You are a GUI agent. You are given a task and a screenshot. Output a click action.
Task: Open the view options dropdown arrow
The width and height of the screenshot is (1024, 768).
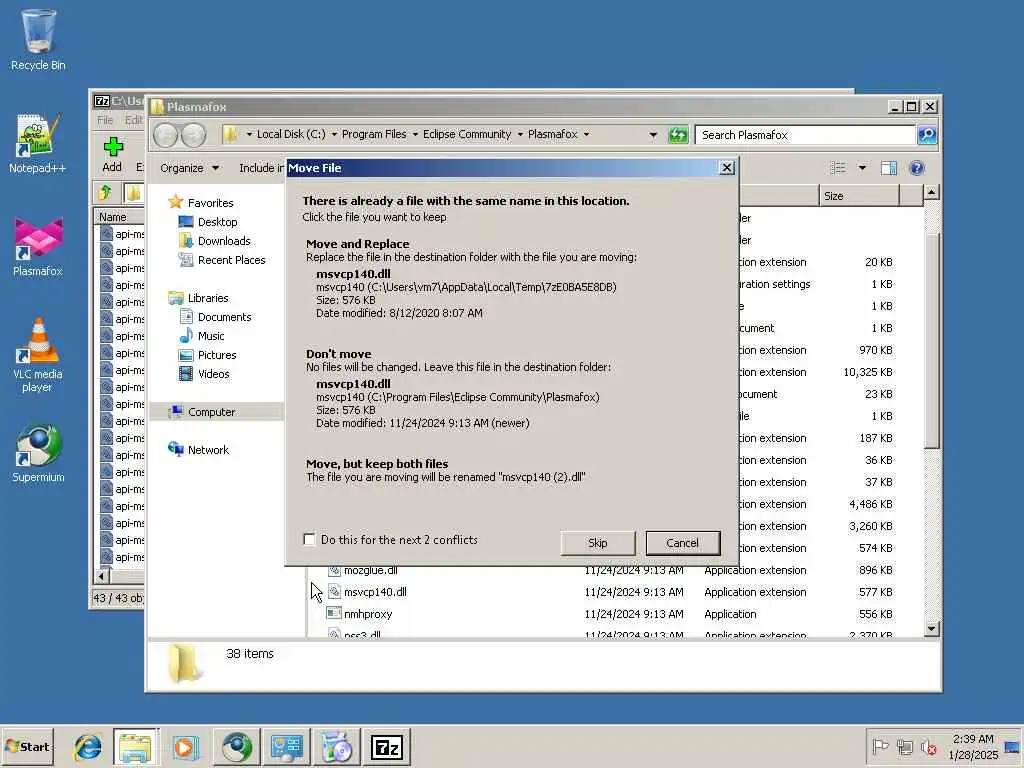tap(862, 168)
